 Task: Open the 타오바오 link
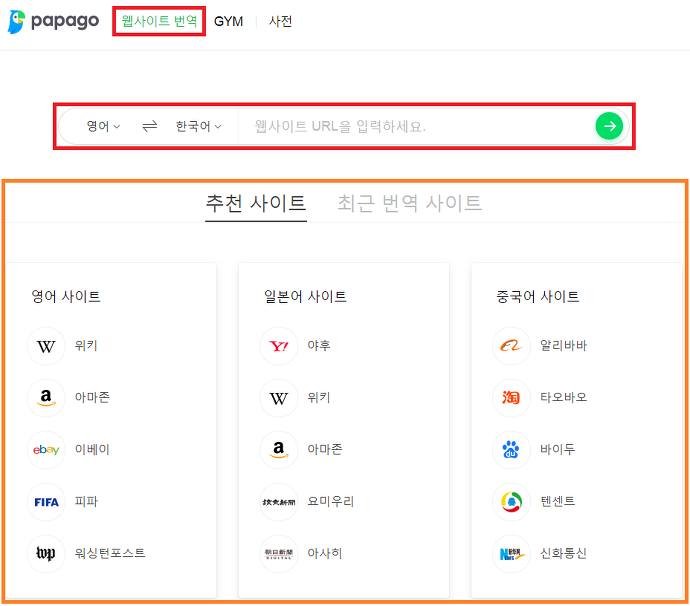coord(563,397)
